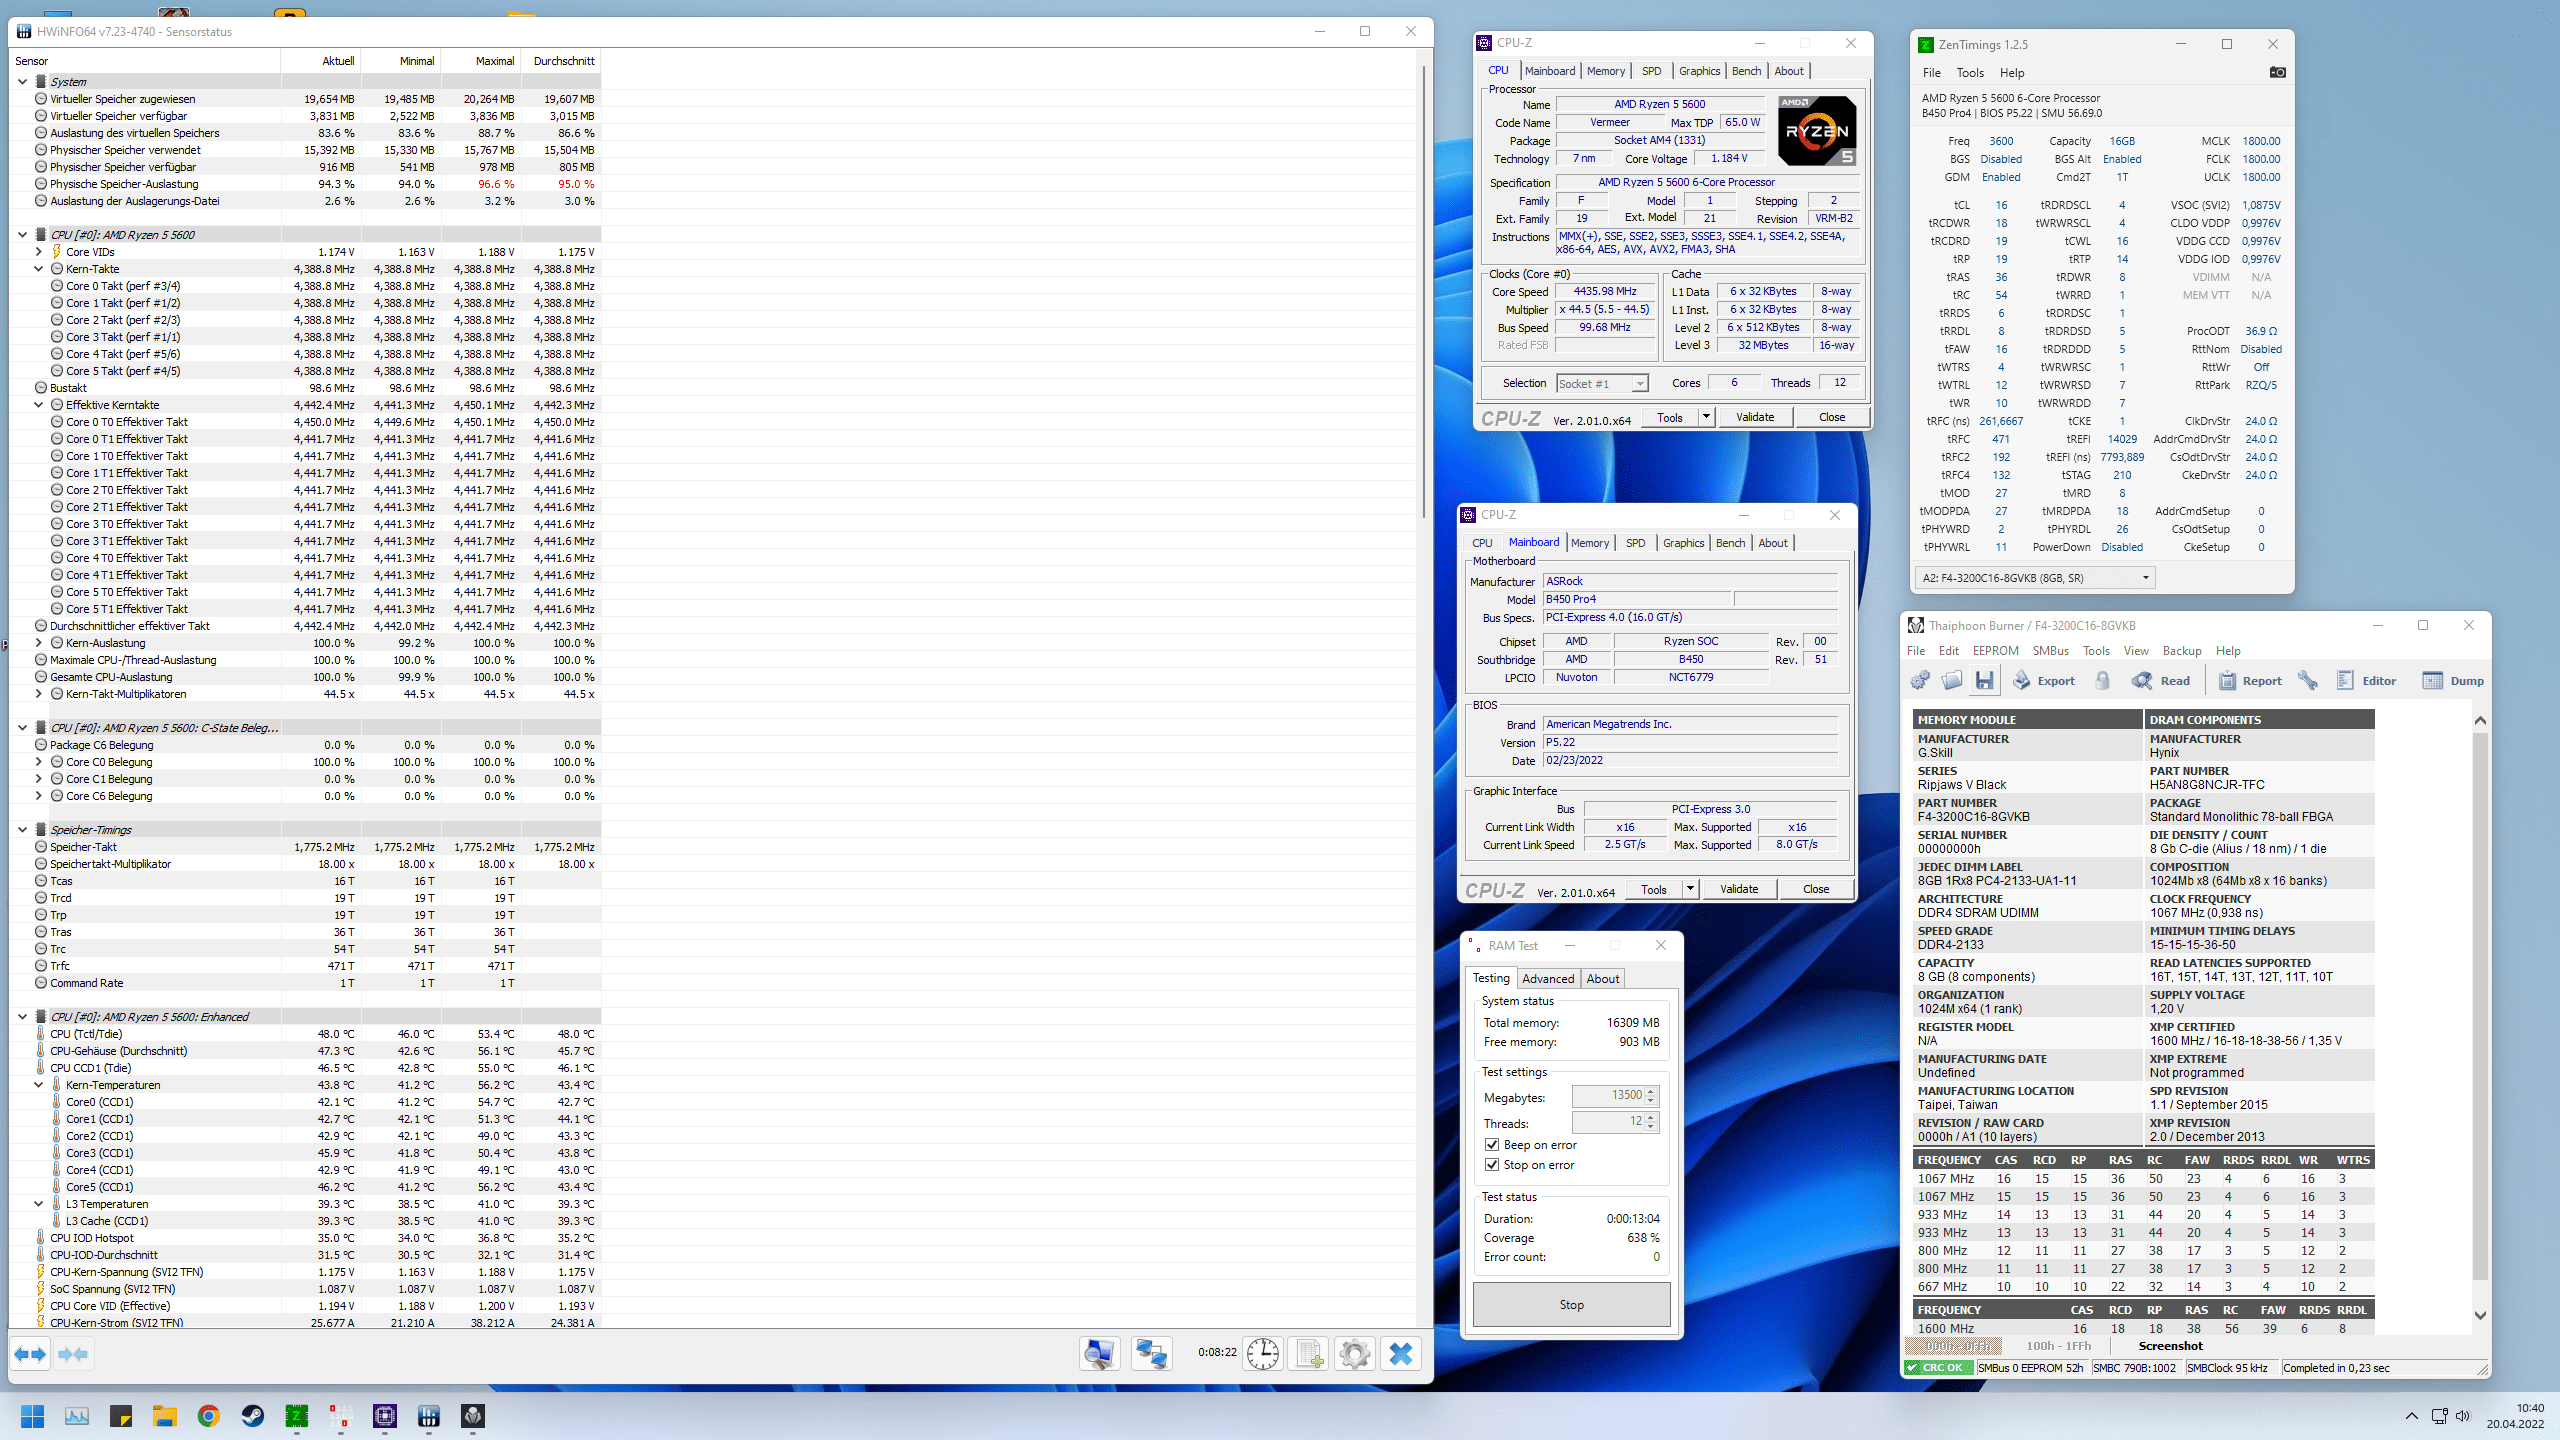The image size is (2560, 1440).
Task: Click Close in top CPU-Z window
Action: click(x=1832, y=417)
